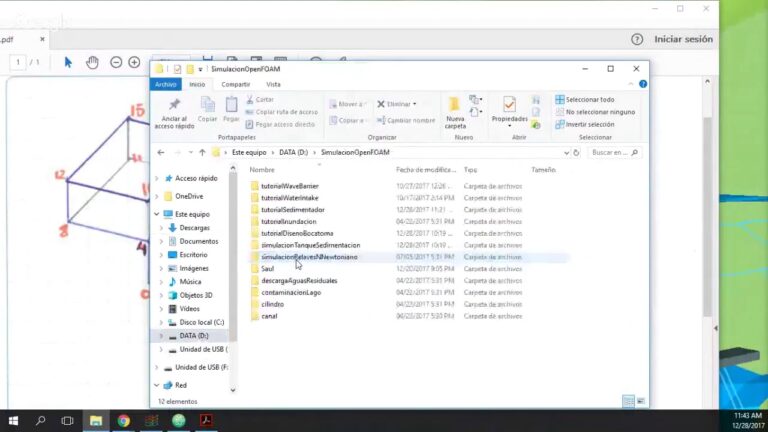Collapse the Este equipo node
The width and height of the screenshot is (768, 432).
(x=157, y=214)
